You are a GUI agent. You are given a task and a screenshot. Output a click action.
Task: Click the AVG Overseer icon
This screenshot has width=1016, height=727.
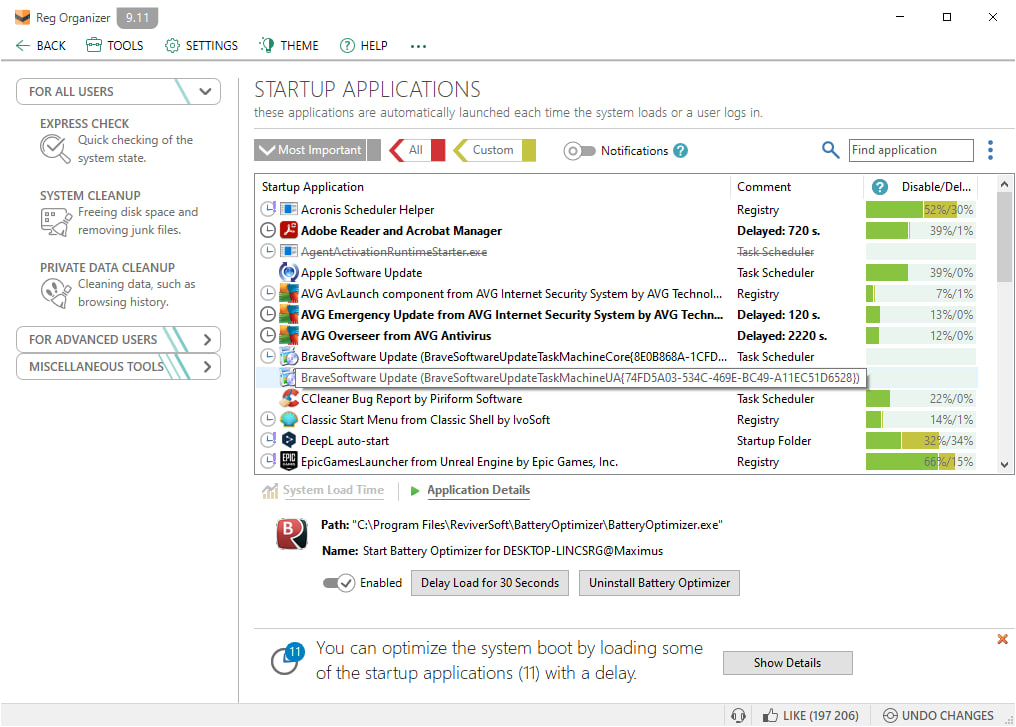288,335
